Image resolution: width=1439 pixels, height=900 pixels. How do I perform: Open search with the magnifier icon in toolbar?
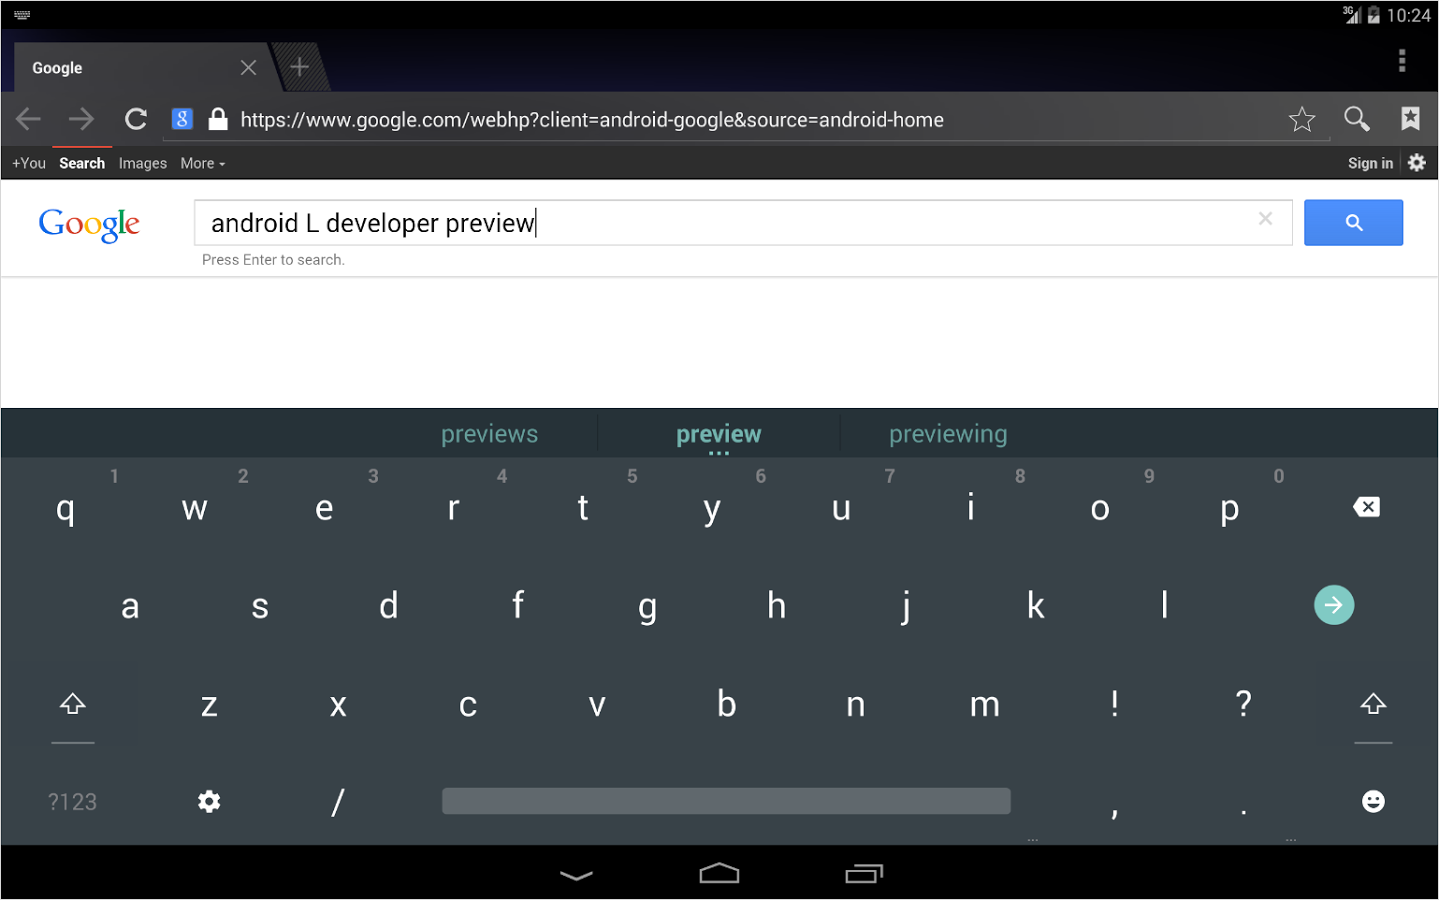click(1356, 118)
